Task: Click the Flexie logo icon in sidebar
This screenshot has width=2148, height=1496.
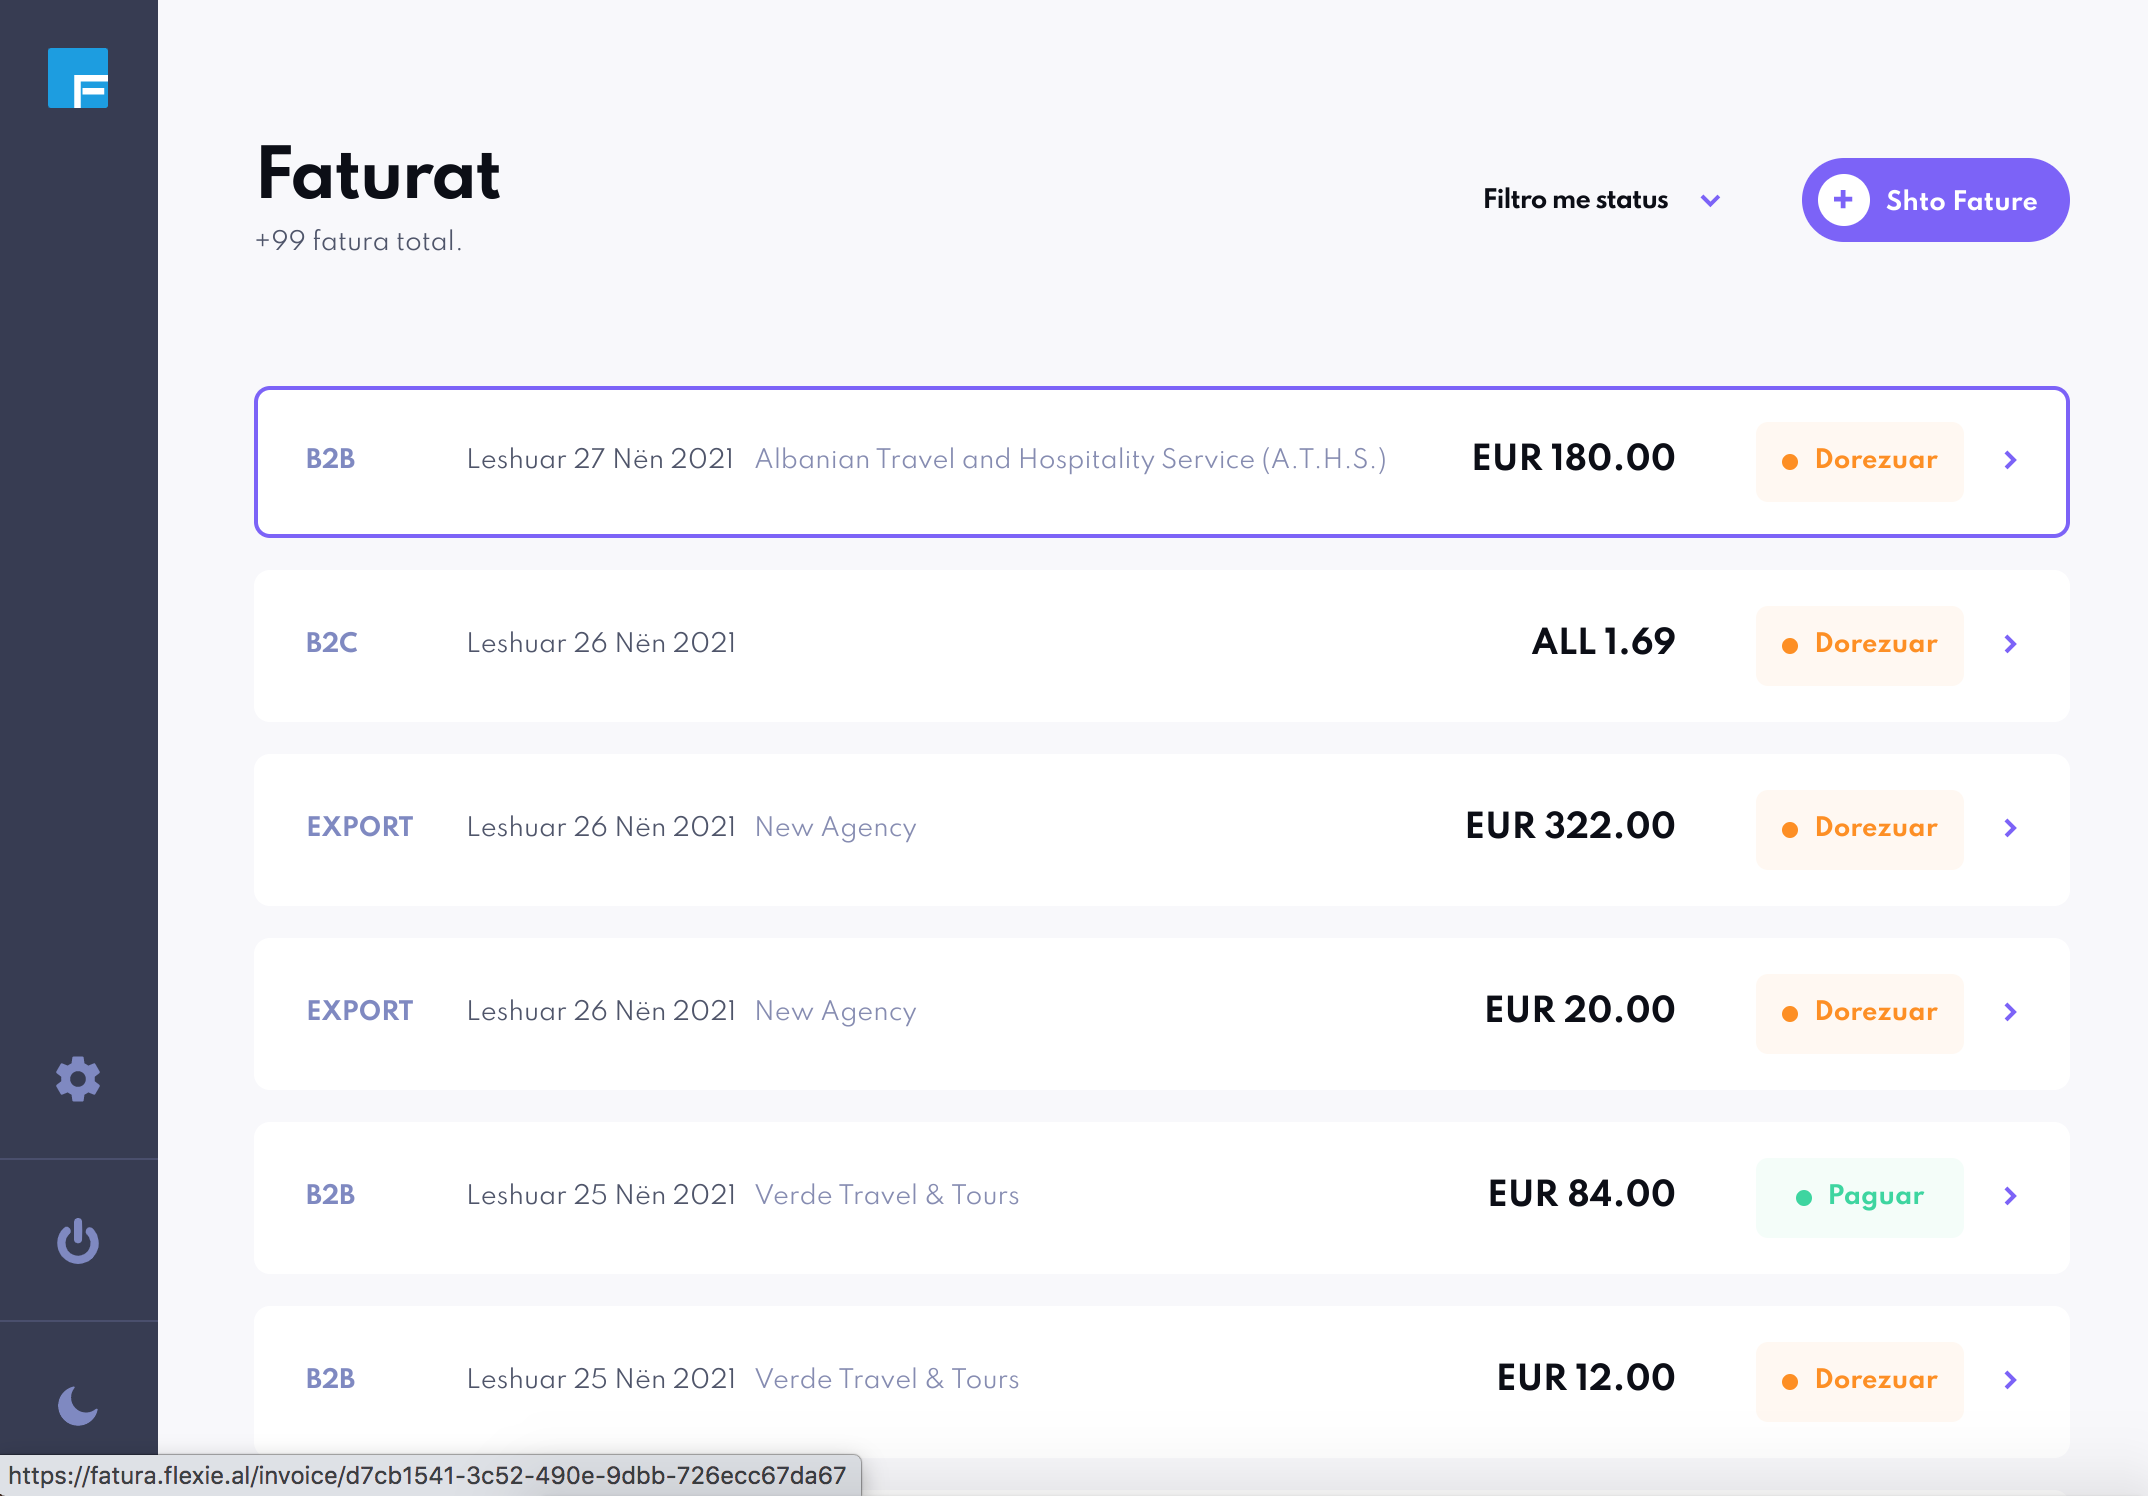Action: pyautogui.click(x=78, y=78)
